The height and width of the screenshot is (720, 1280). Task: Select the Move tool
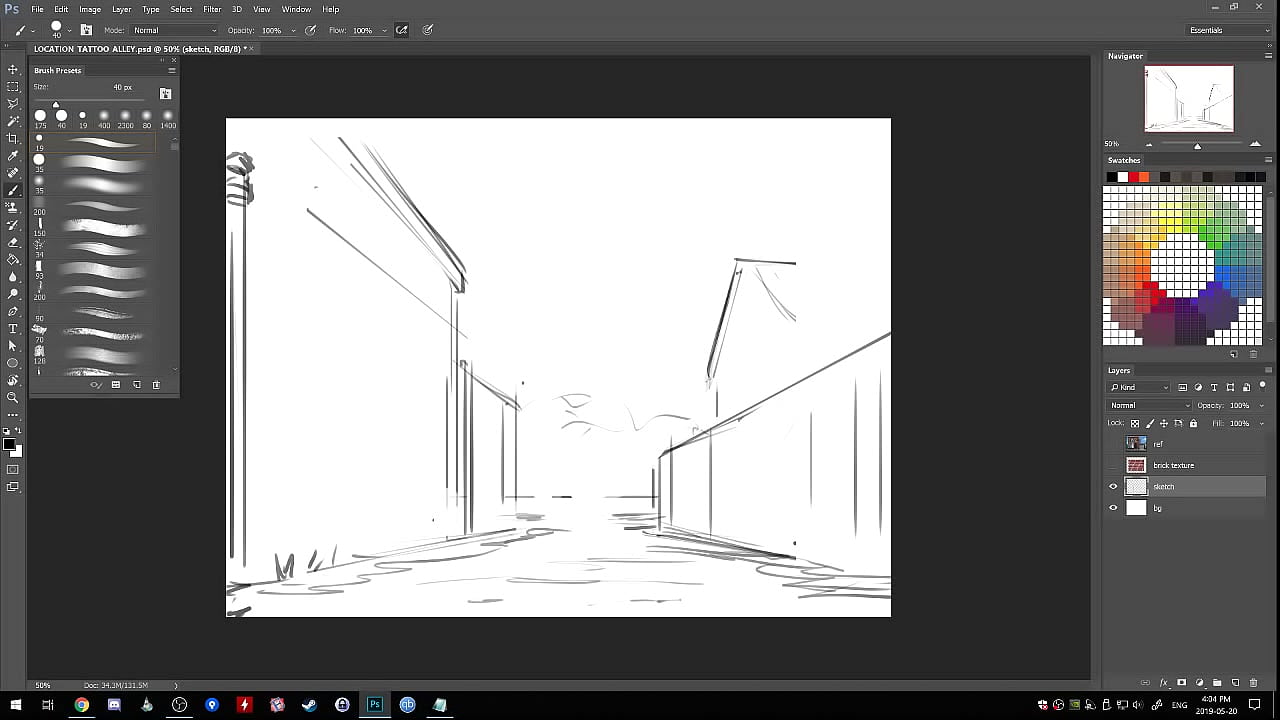point(13,70)
